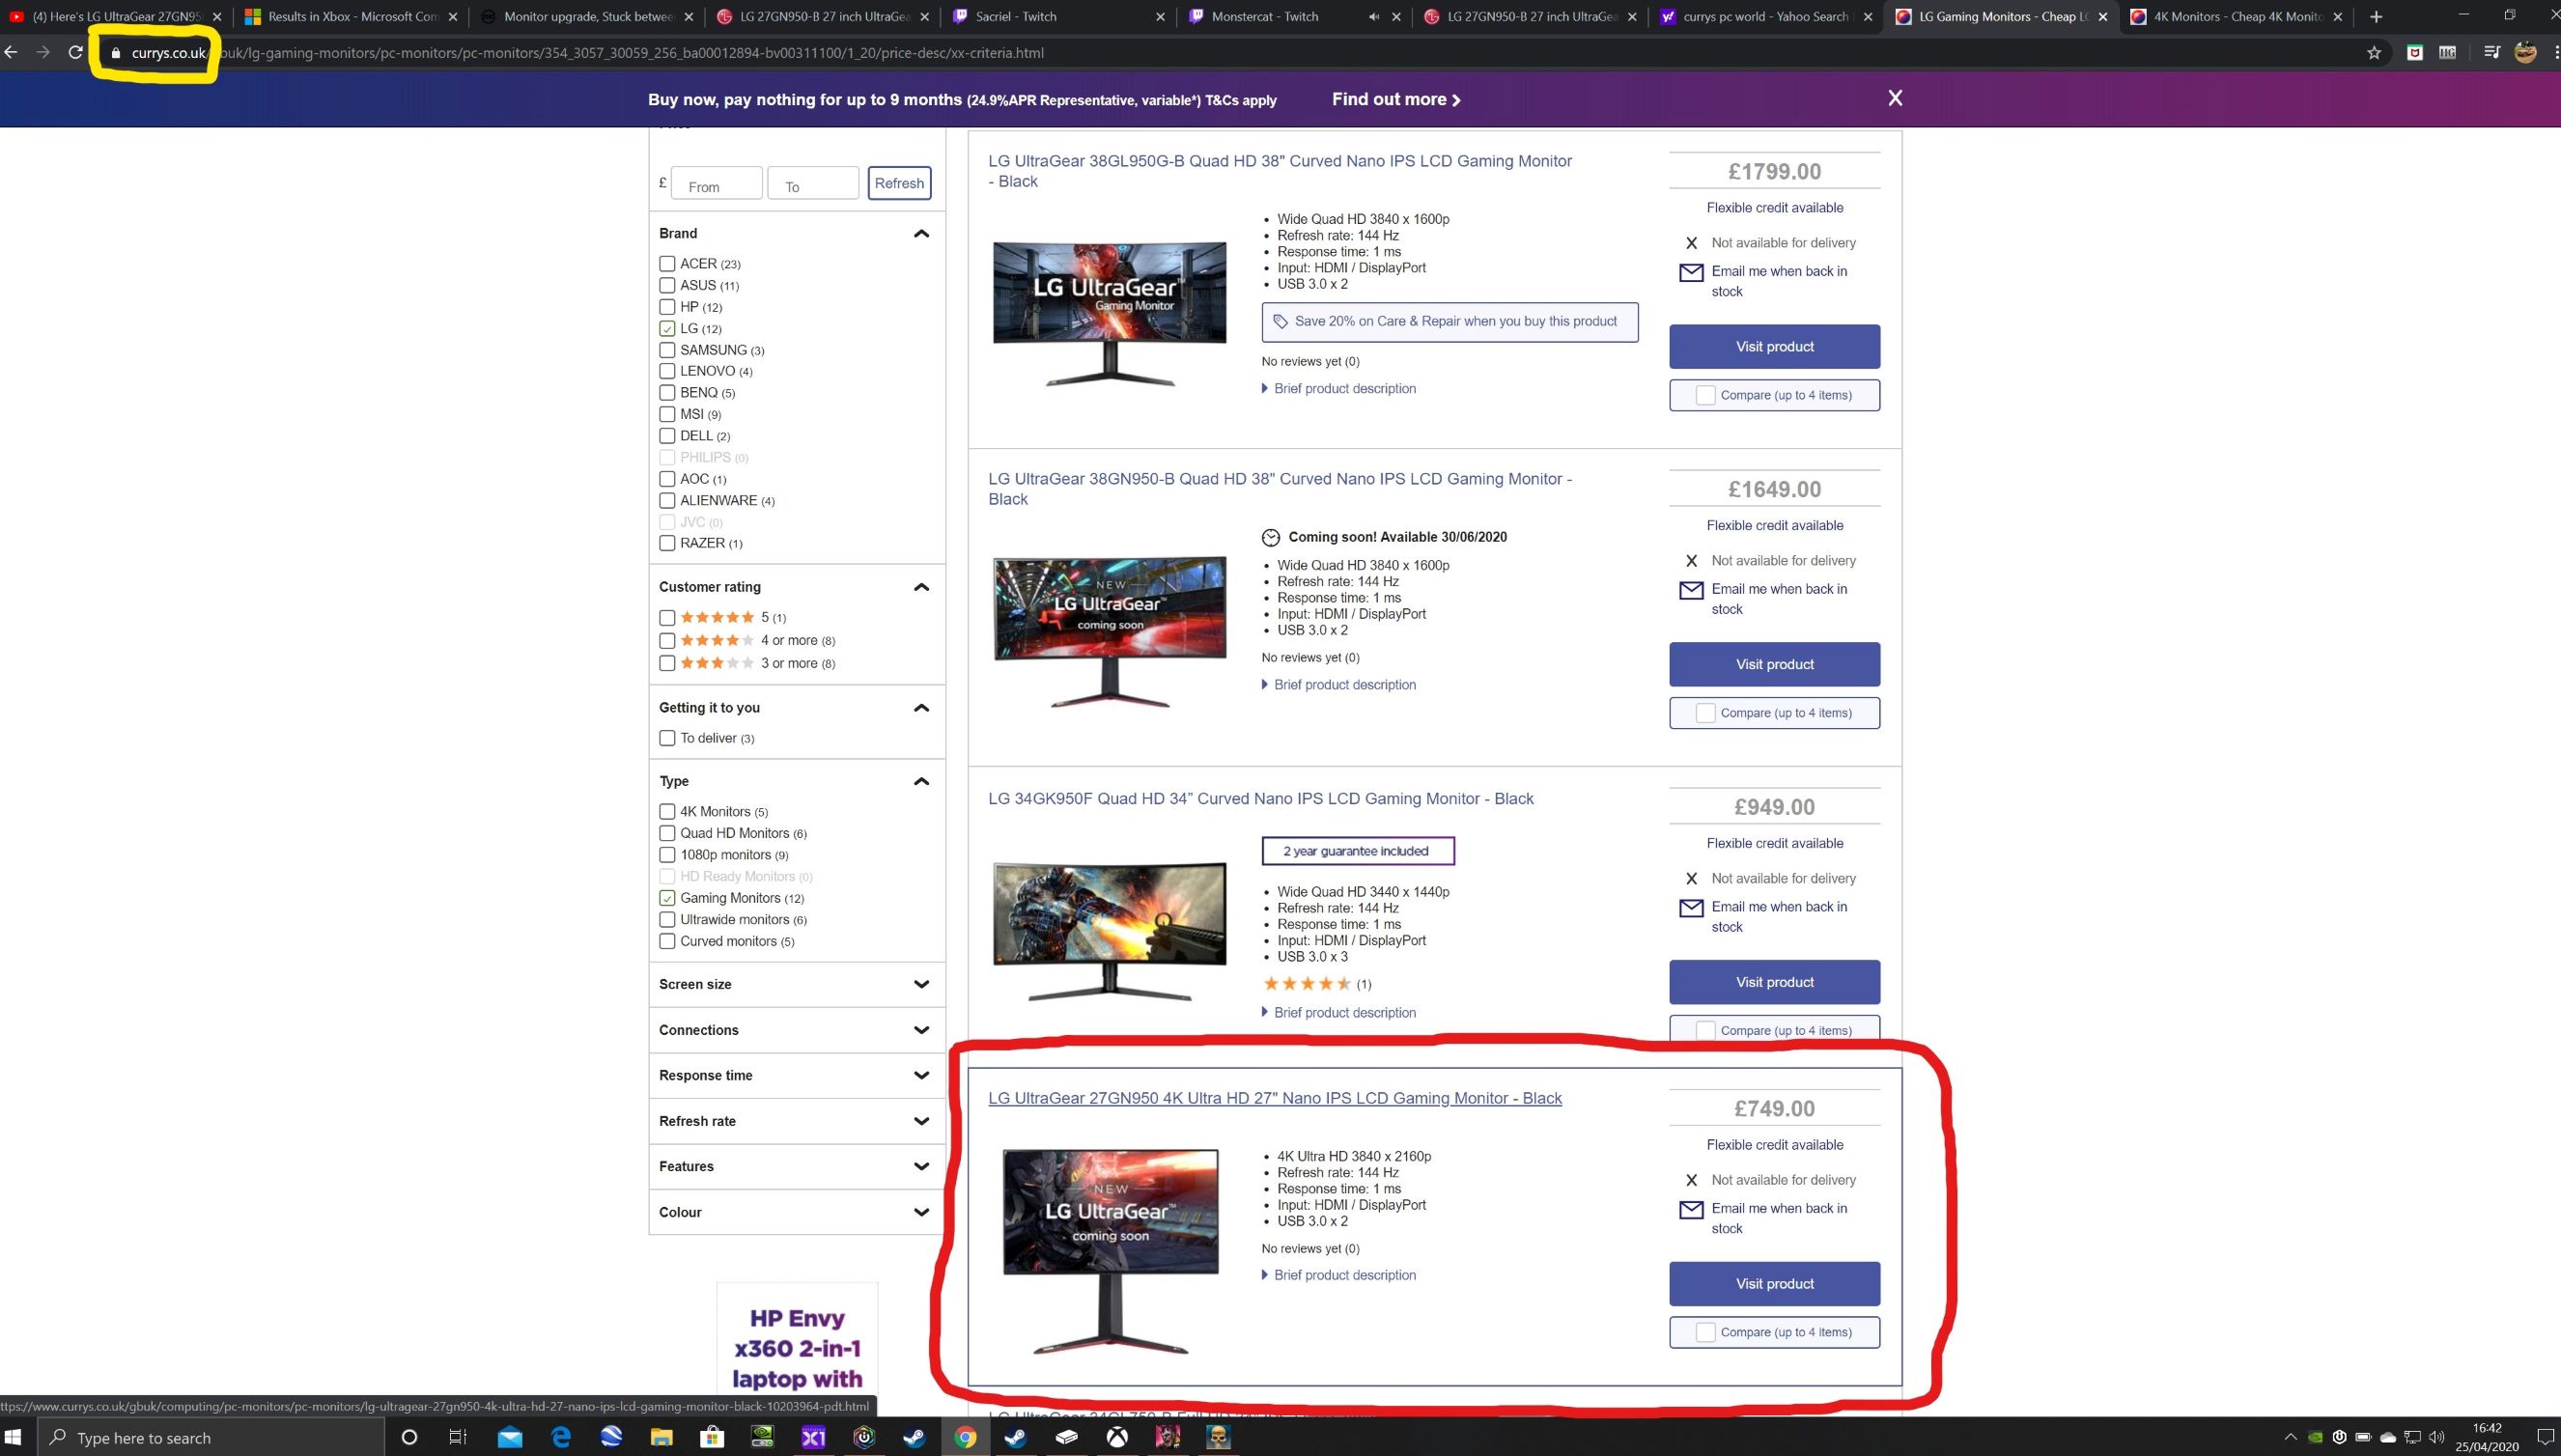Launch Mail app from taskbar
The height and width of the screenshot is (1456, 2561).
[x=510, y=1437]
